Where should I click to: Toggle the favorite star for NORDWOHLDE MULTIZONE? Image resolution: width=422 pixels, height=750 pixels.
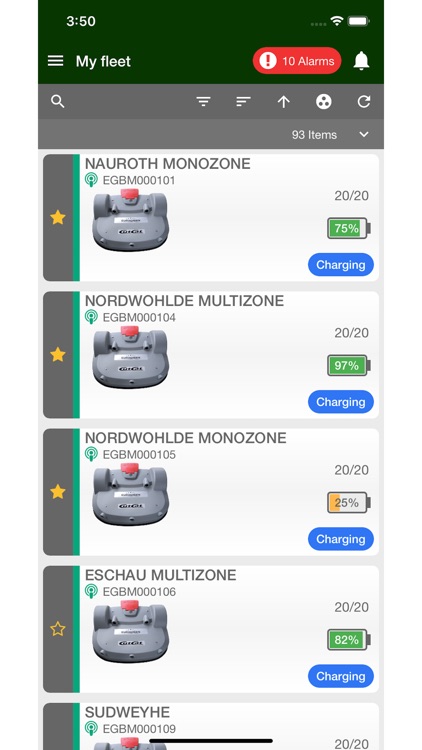pos(58,354)
